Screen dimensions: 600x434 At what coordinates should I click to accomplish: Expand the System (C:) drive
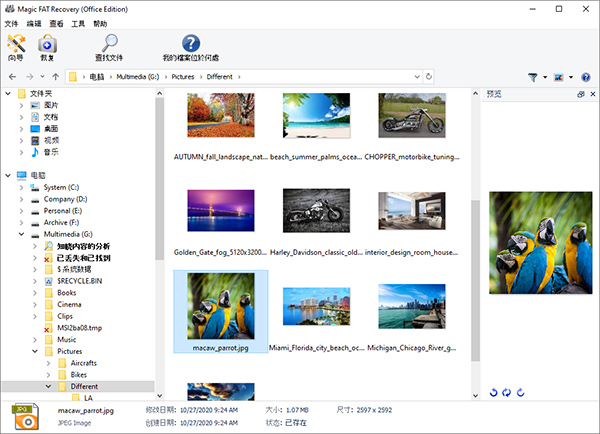click(x=21, y=188)
